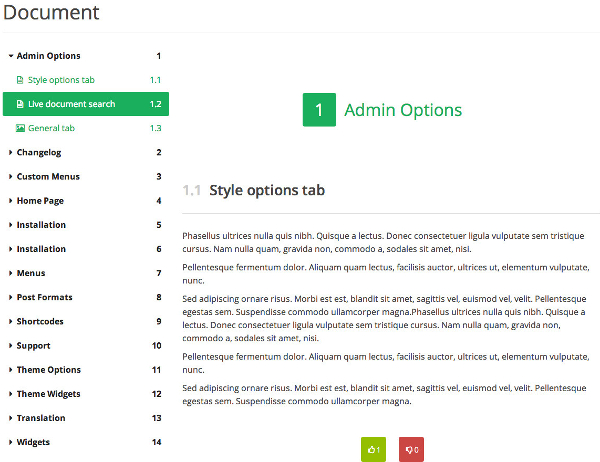600x462 pixels.
Task: Expand the Post Formats section arrow
Action: point(11,297)
